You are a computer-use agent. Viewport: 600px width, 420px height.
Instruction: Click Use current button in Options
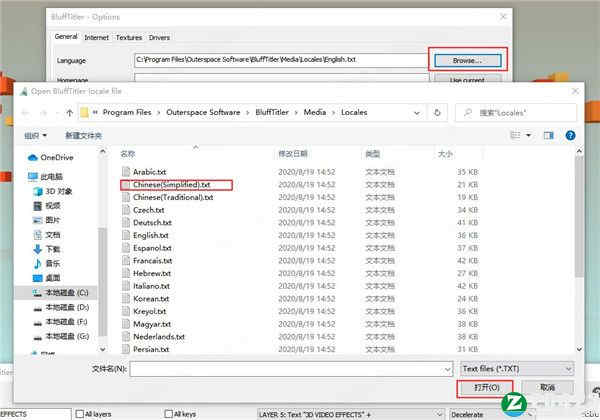(467, 80)
